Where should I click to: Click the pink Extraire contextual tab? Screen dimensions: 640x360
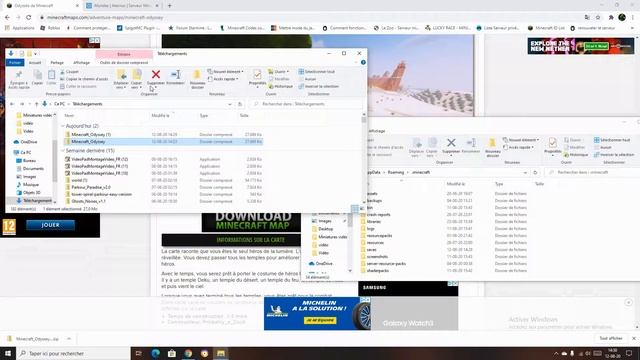pyautogui.click(x=124, y=54)
